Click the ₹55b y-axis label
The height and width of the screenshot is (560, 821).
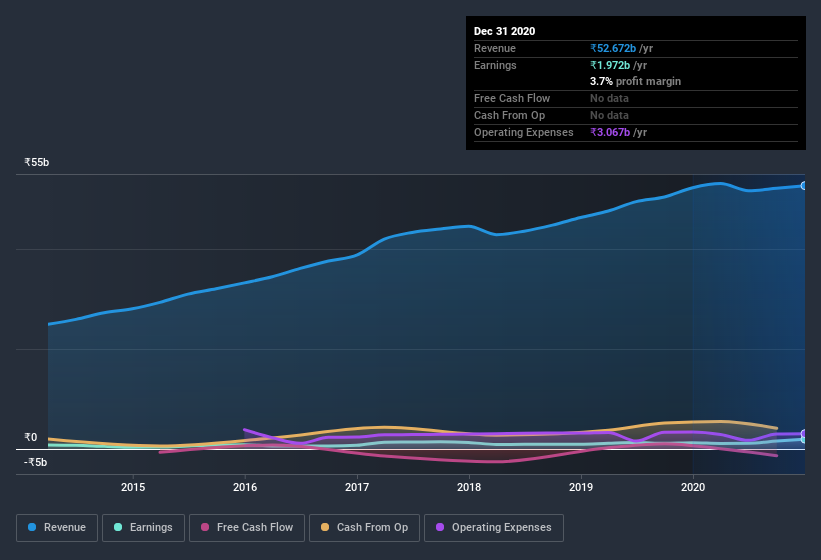(37, 163)
